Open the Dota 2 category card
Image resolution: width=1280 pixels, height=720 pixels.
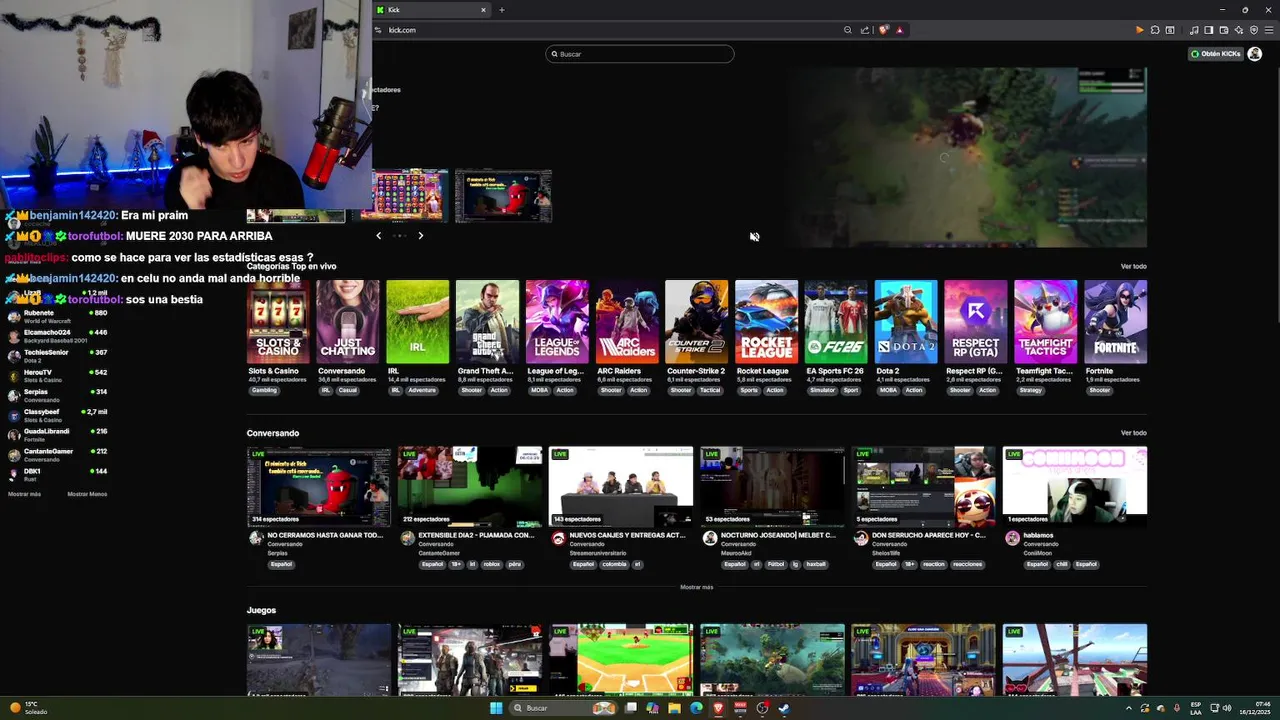point(906,322)
